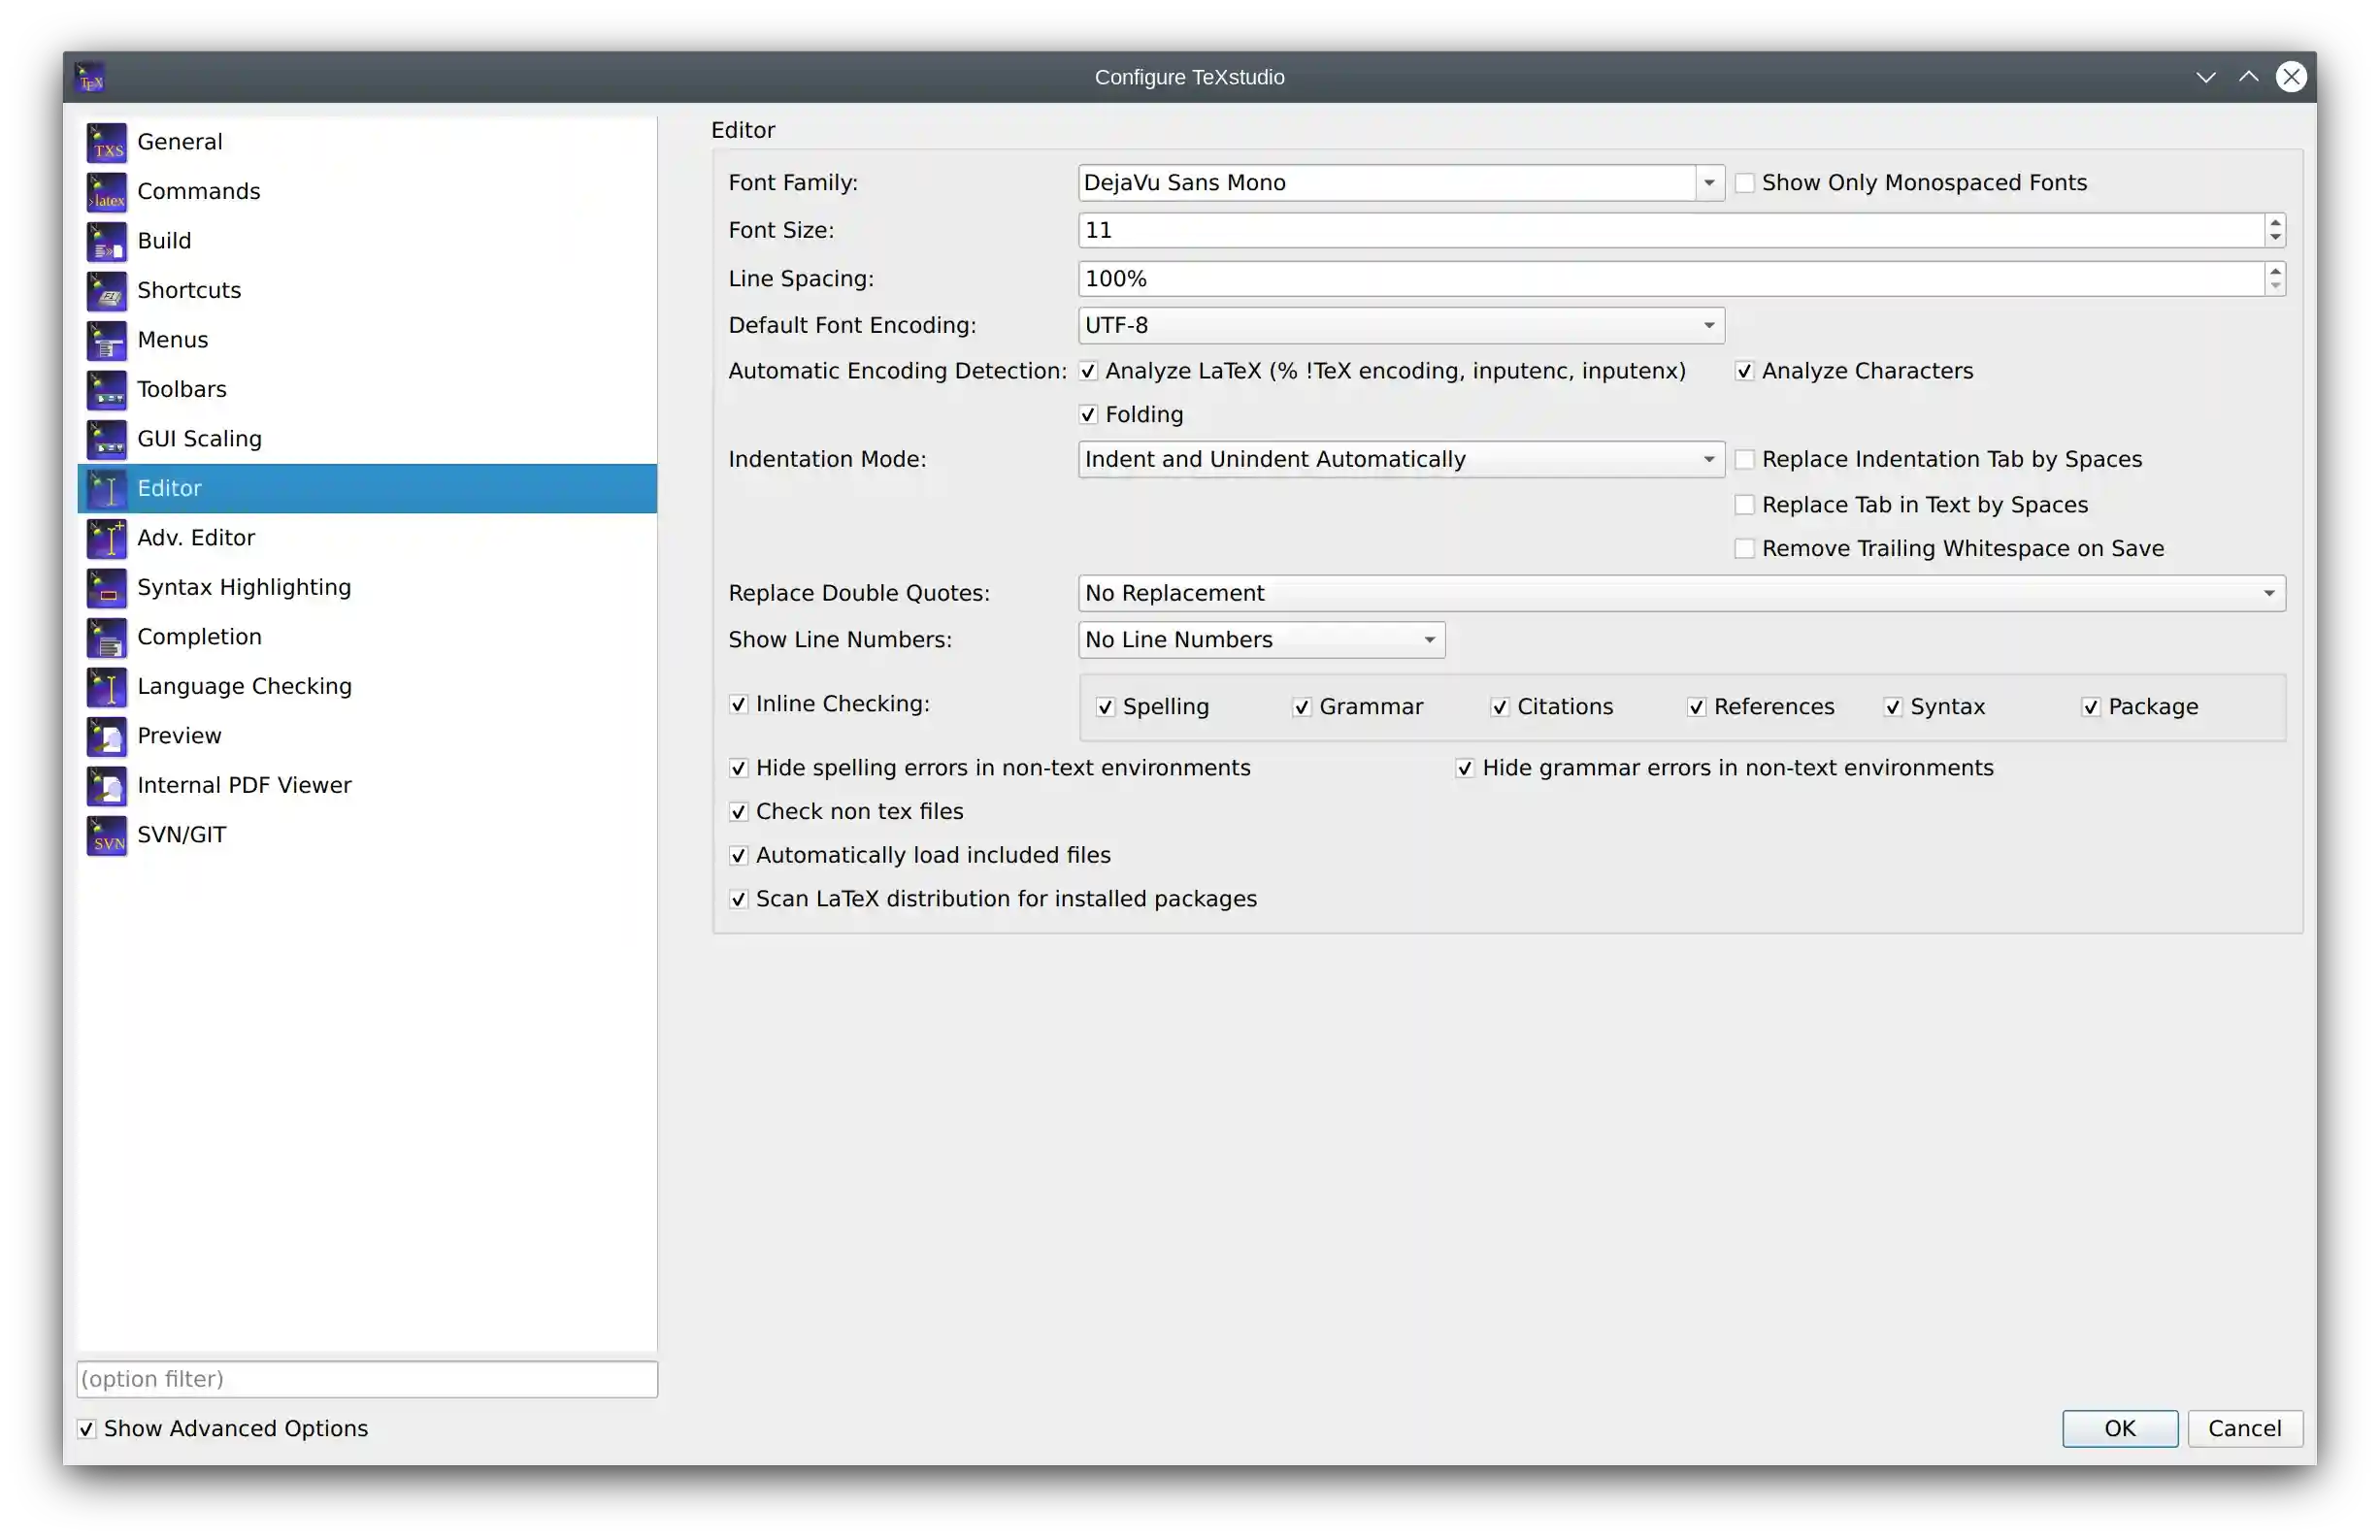The height and width of the screenshot is (1540, 2380).
Task: Open the Font Family dropdown
Action: (x=1709, y=183)
